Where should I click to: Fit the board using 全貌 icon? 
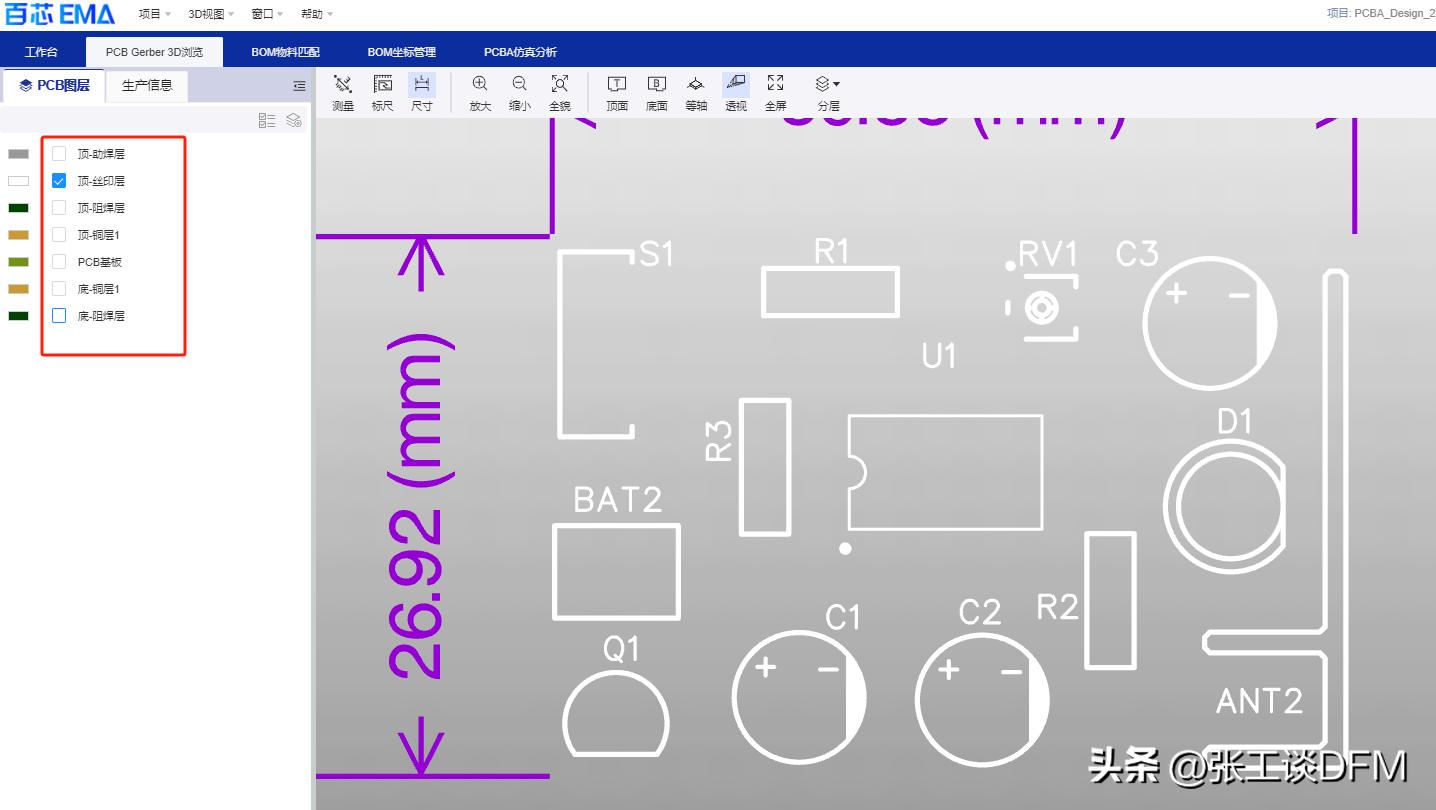pos(560,92)
